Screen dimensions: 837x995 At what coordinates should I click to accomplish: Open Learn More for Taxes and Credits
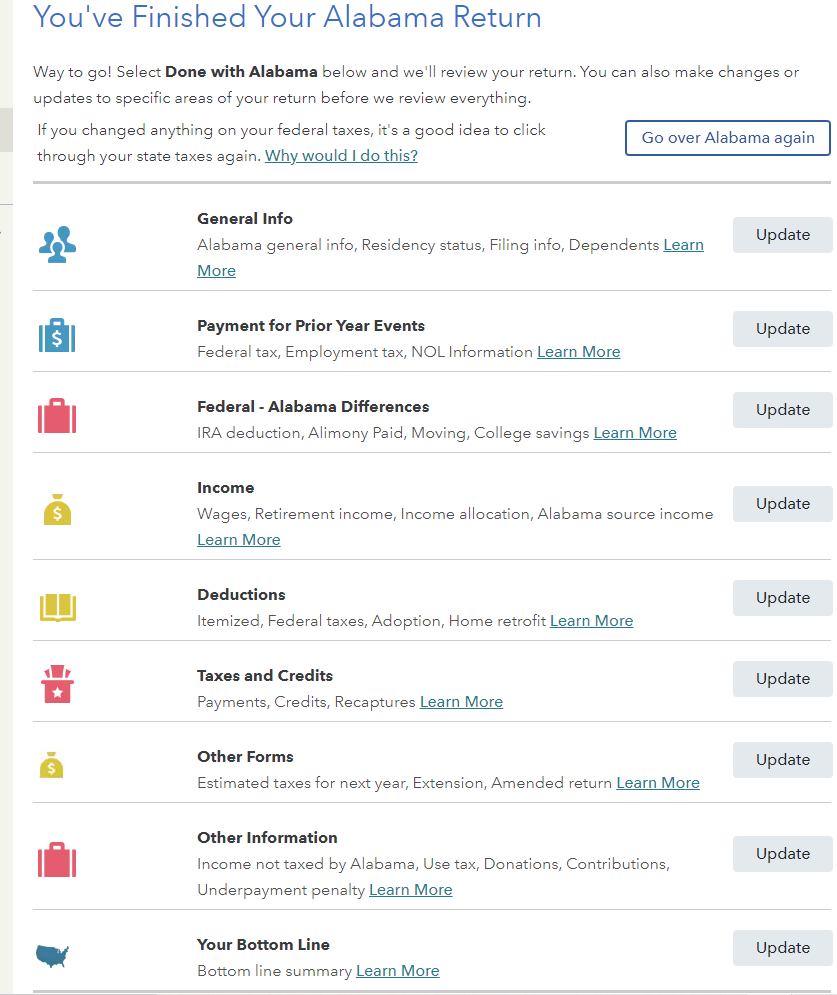coord(461,702)
